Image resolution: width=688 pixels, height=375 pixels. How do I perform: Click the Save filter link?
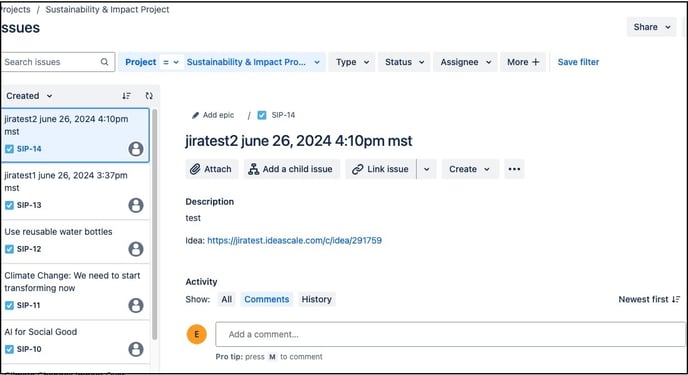pos(578,62)
